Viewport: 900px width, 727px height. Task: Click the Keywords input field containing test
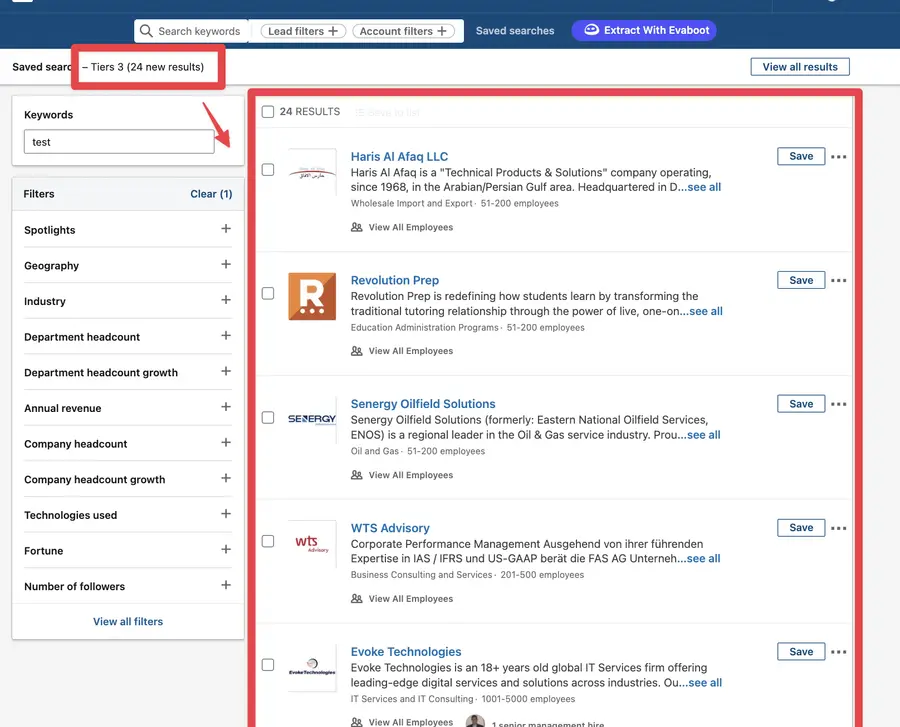pyautogui.click(x=118, y=141)
